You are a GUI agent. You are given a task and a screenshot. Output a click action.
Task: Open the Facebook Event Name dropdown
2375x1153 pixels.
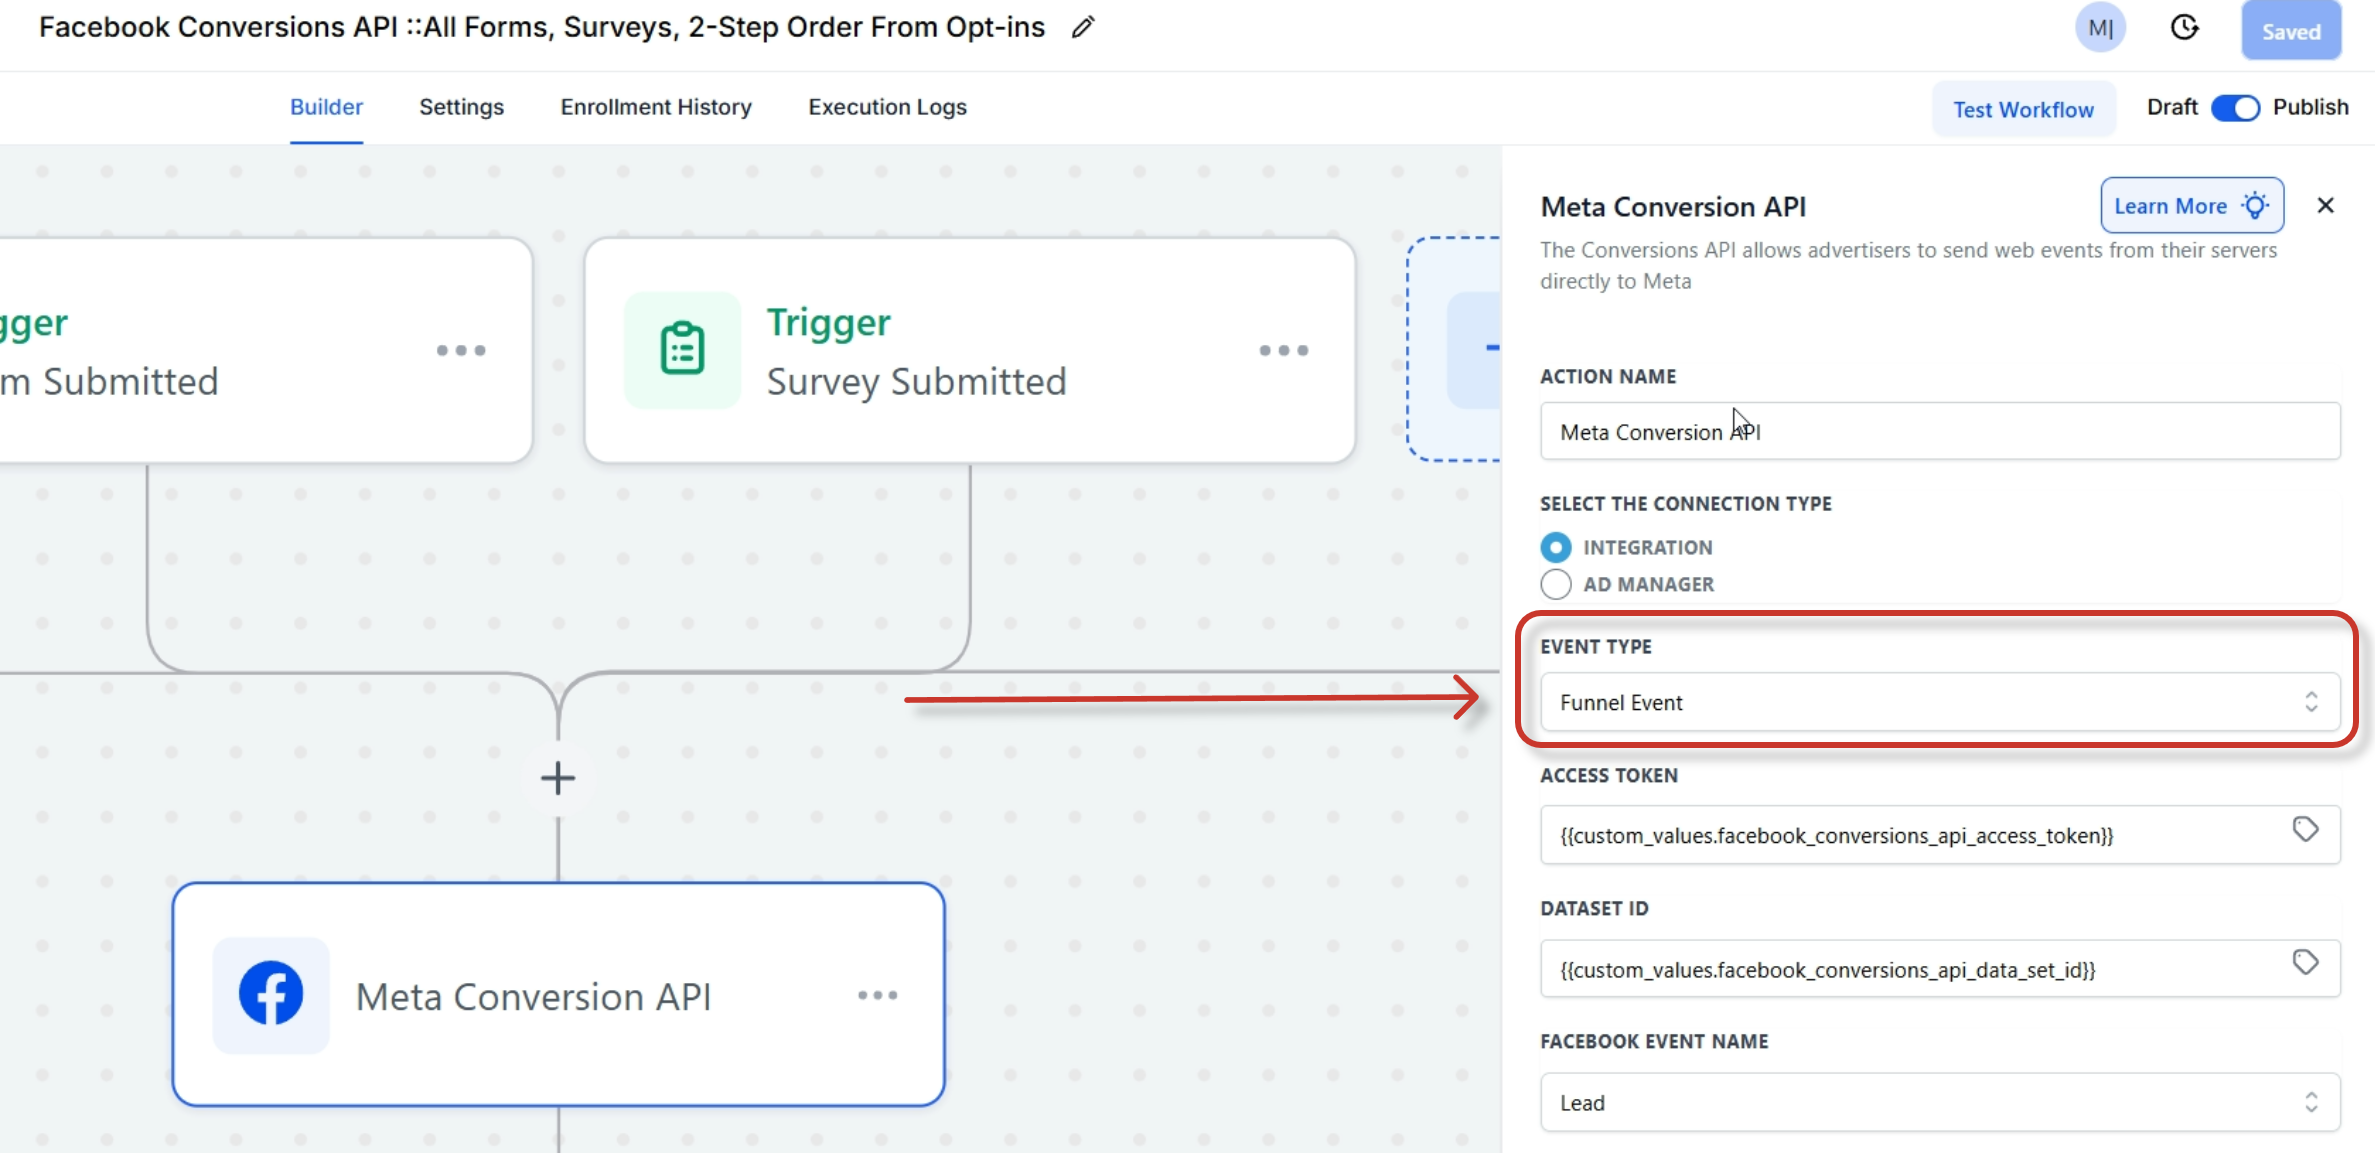[x=1939, y=1102]
